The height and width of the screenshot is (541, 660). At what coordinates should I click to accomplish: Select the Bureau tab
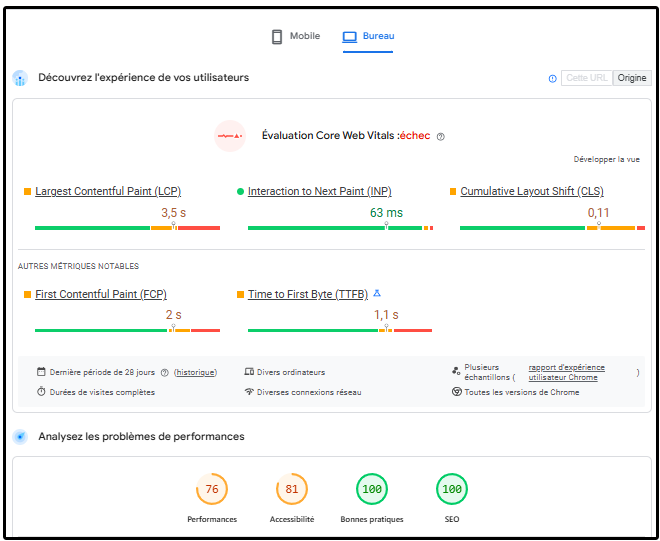[368, 37]
